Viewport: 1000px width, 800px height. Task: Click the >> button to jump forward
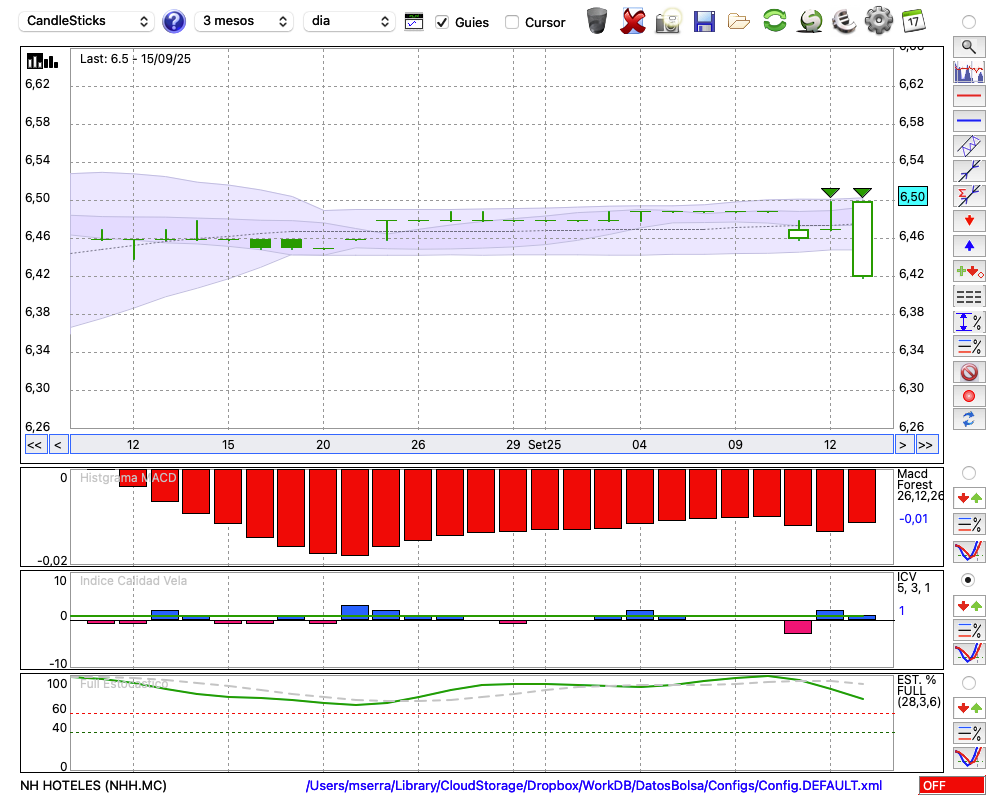click(927, 445)
